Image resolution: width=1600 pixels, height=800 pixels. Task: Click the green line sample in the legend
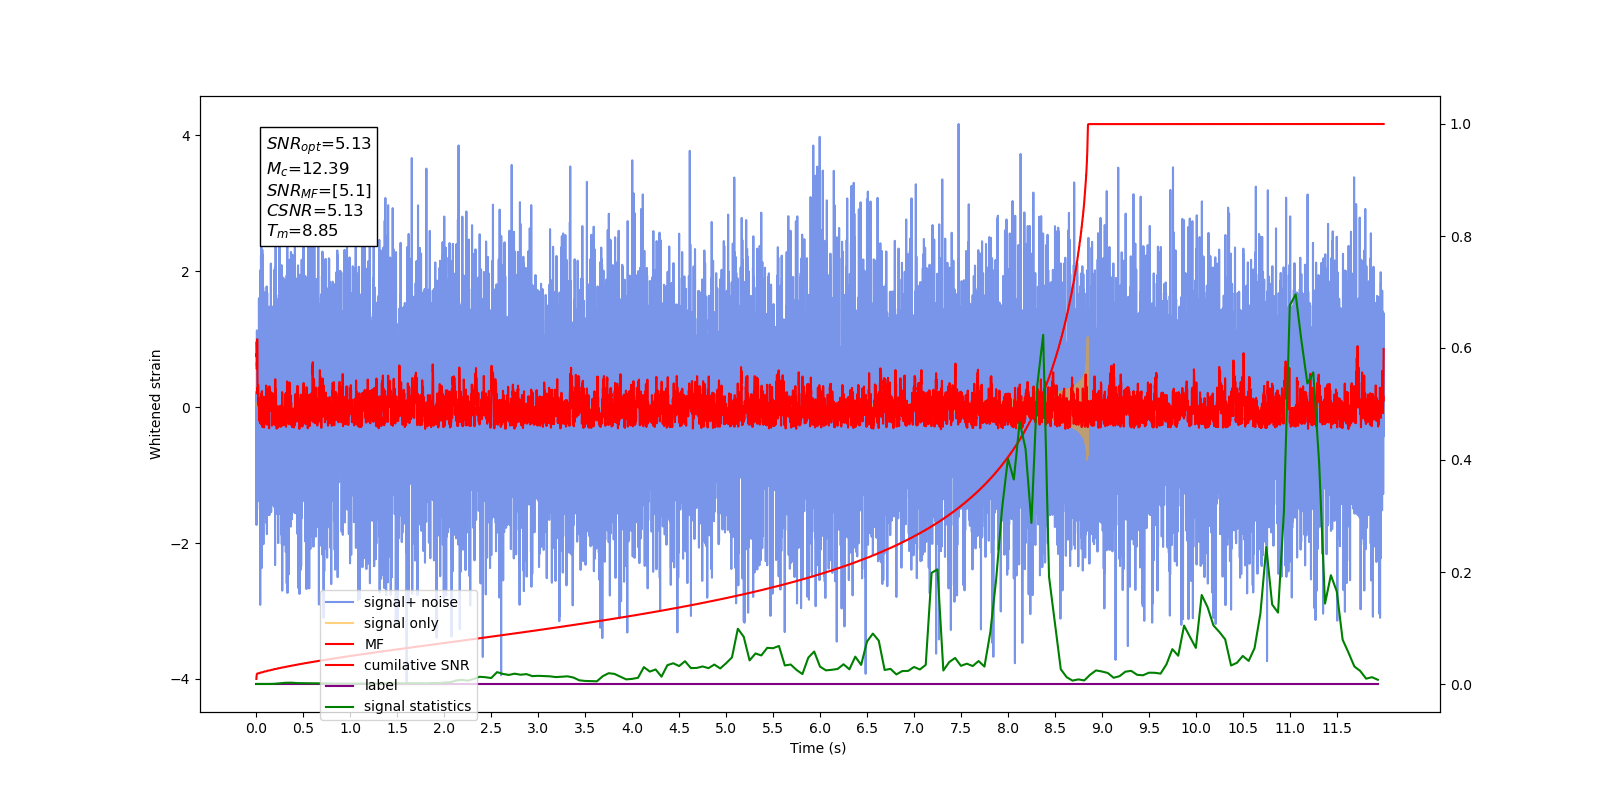pyautogui.click(x=342, y=706)
